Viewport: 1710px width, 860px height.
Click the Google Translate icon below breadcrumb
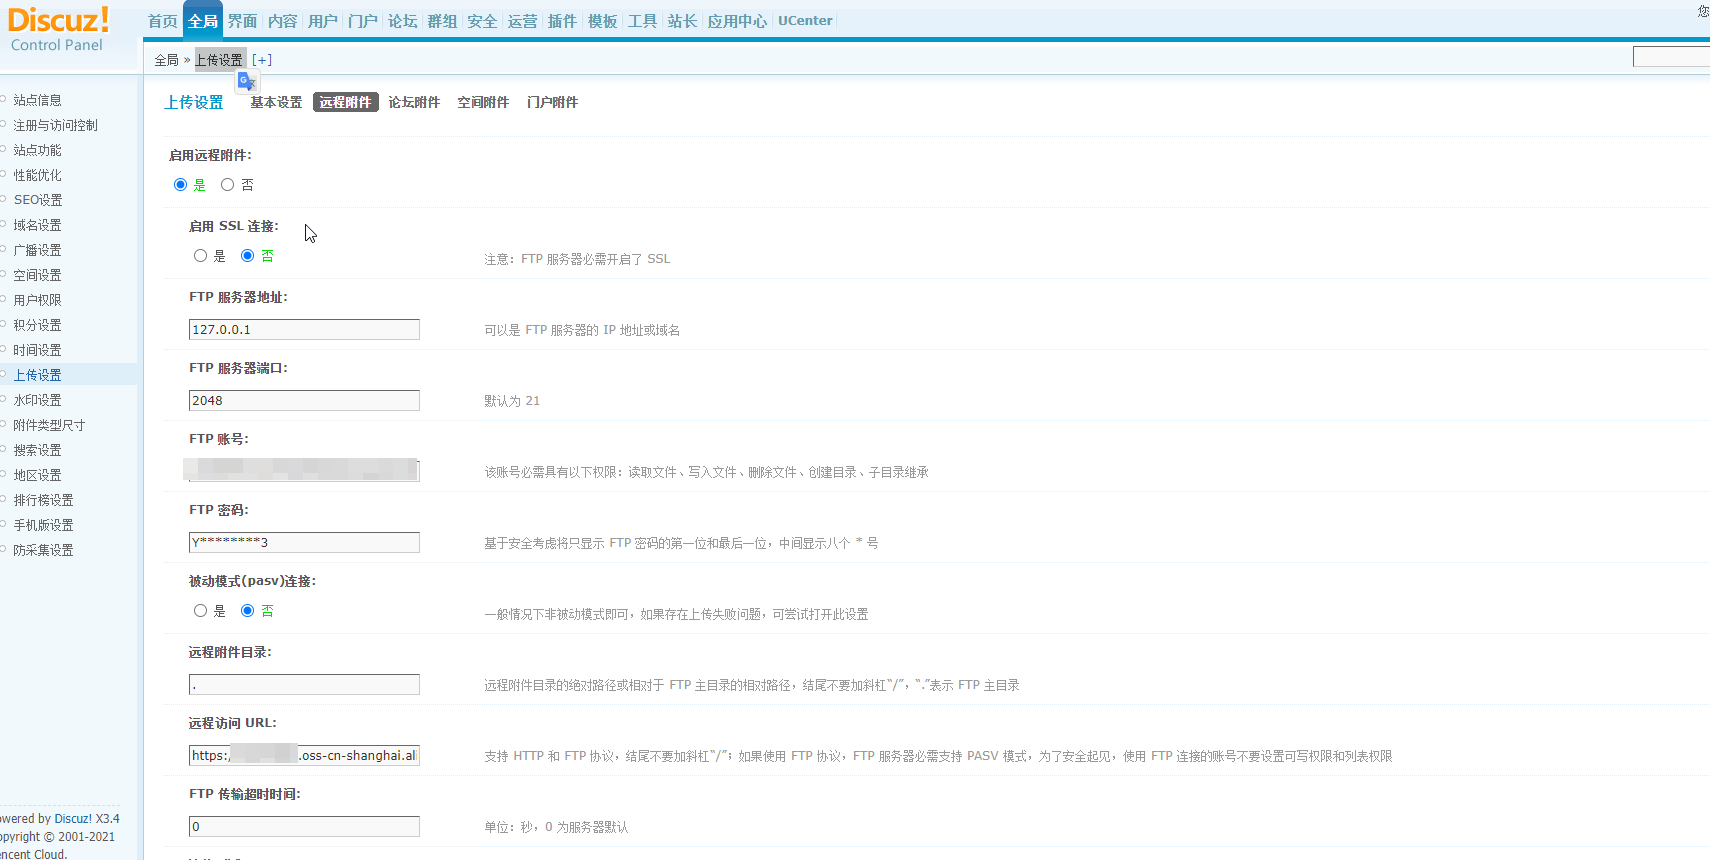[x=247, y=82]
